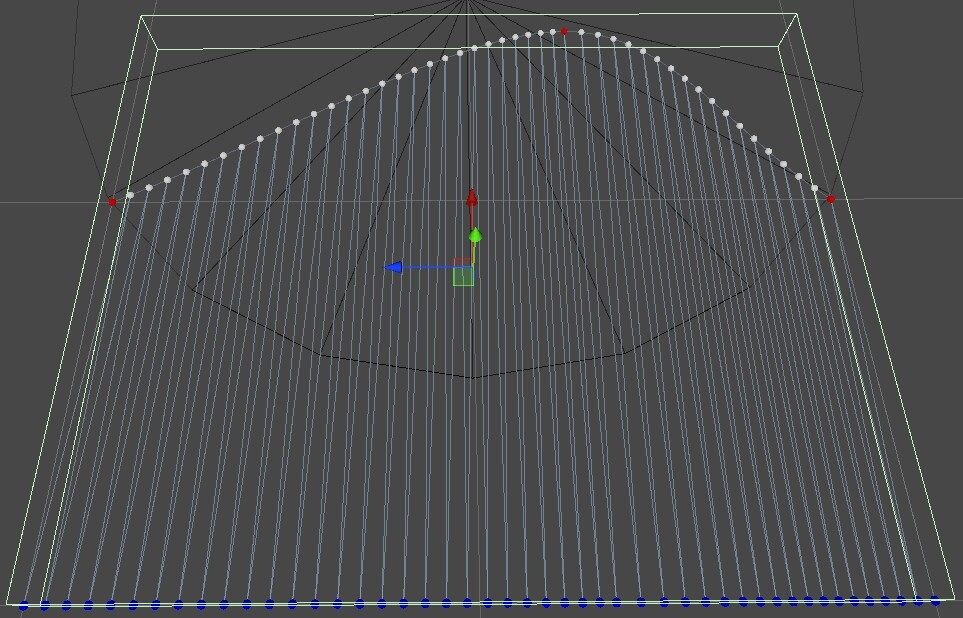This screenshot has width=963, height=618.
Task: Click the red endpoint marker on the left
Action: [x=110, y=201]
